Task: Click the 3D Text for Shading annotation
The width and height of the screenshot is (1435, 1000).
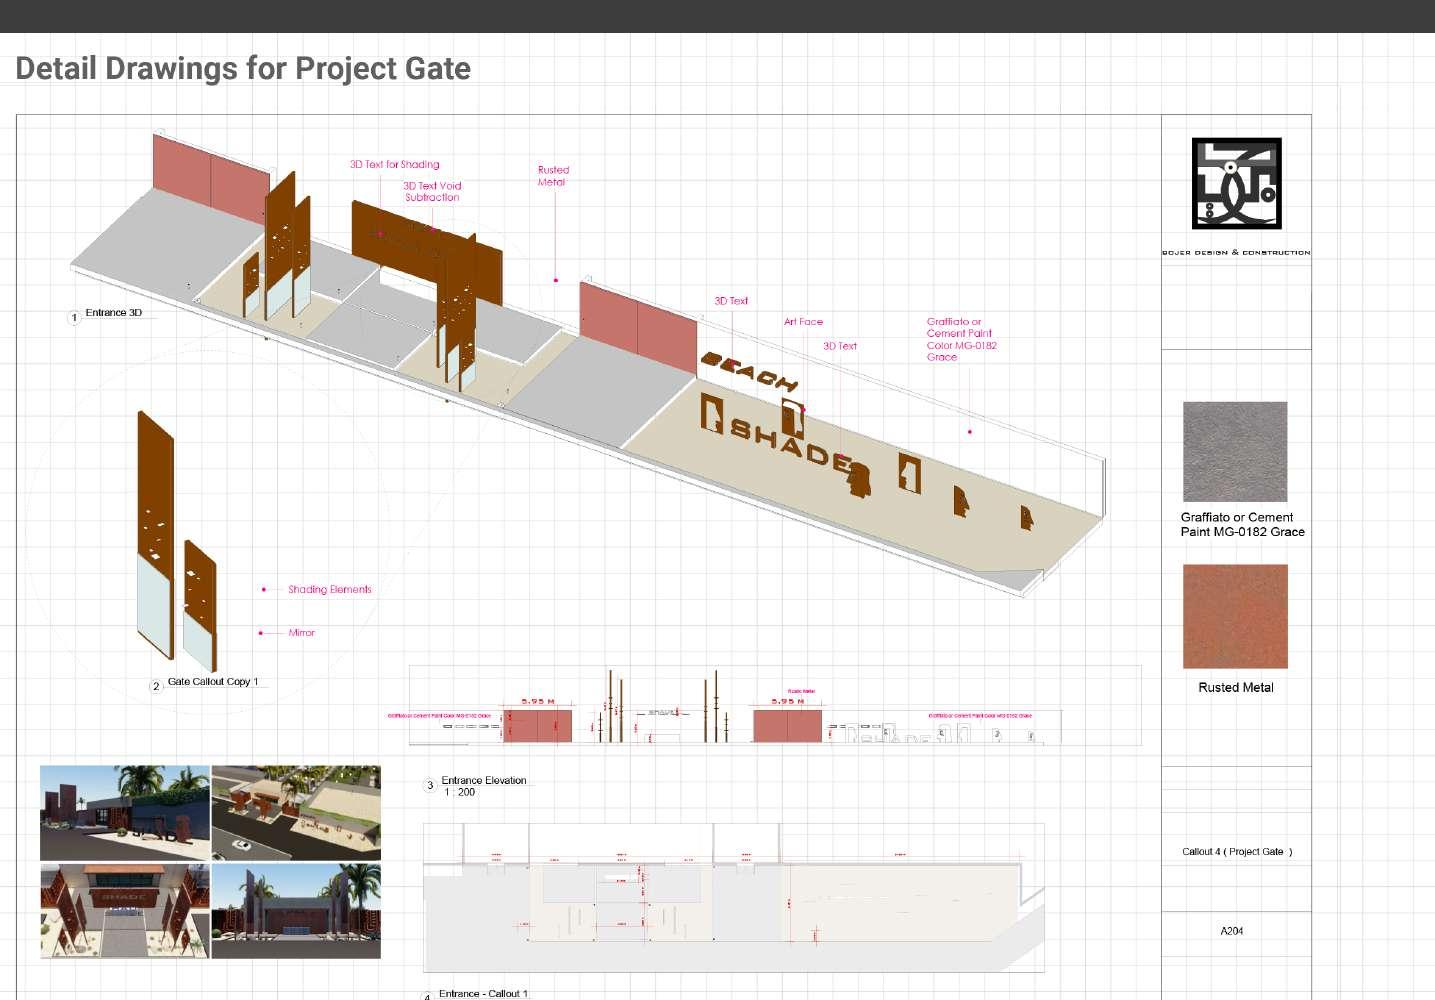Action: click(394, 164)
